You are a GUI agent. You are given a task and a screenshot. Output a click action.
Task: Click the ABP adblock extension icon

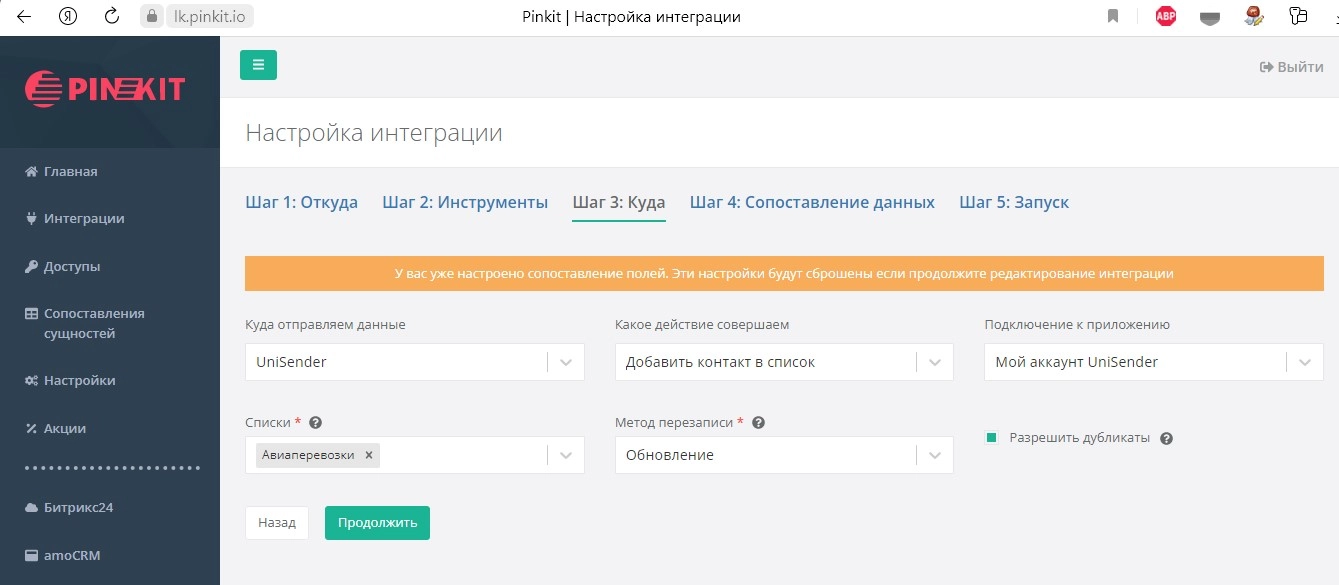pos(1165,17)
